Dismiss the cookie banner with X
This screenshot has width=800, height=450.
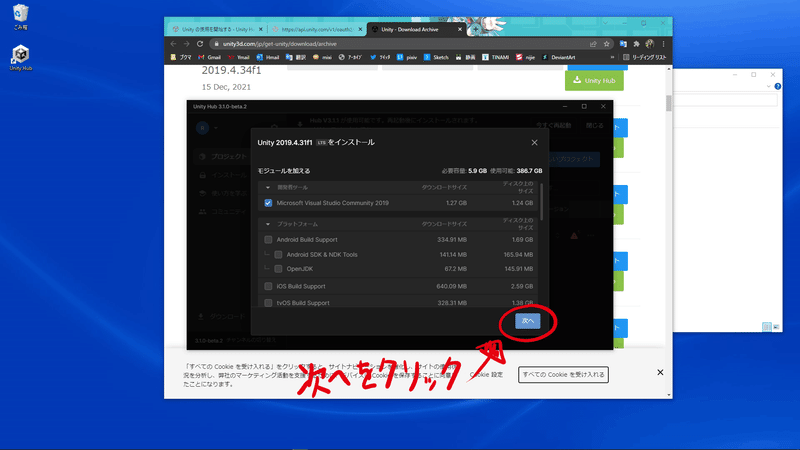pos(660,372)
